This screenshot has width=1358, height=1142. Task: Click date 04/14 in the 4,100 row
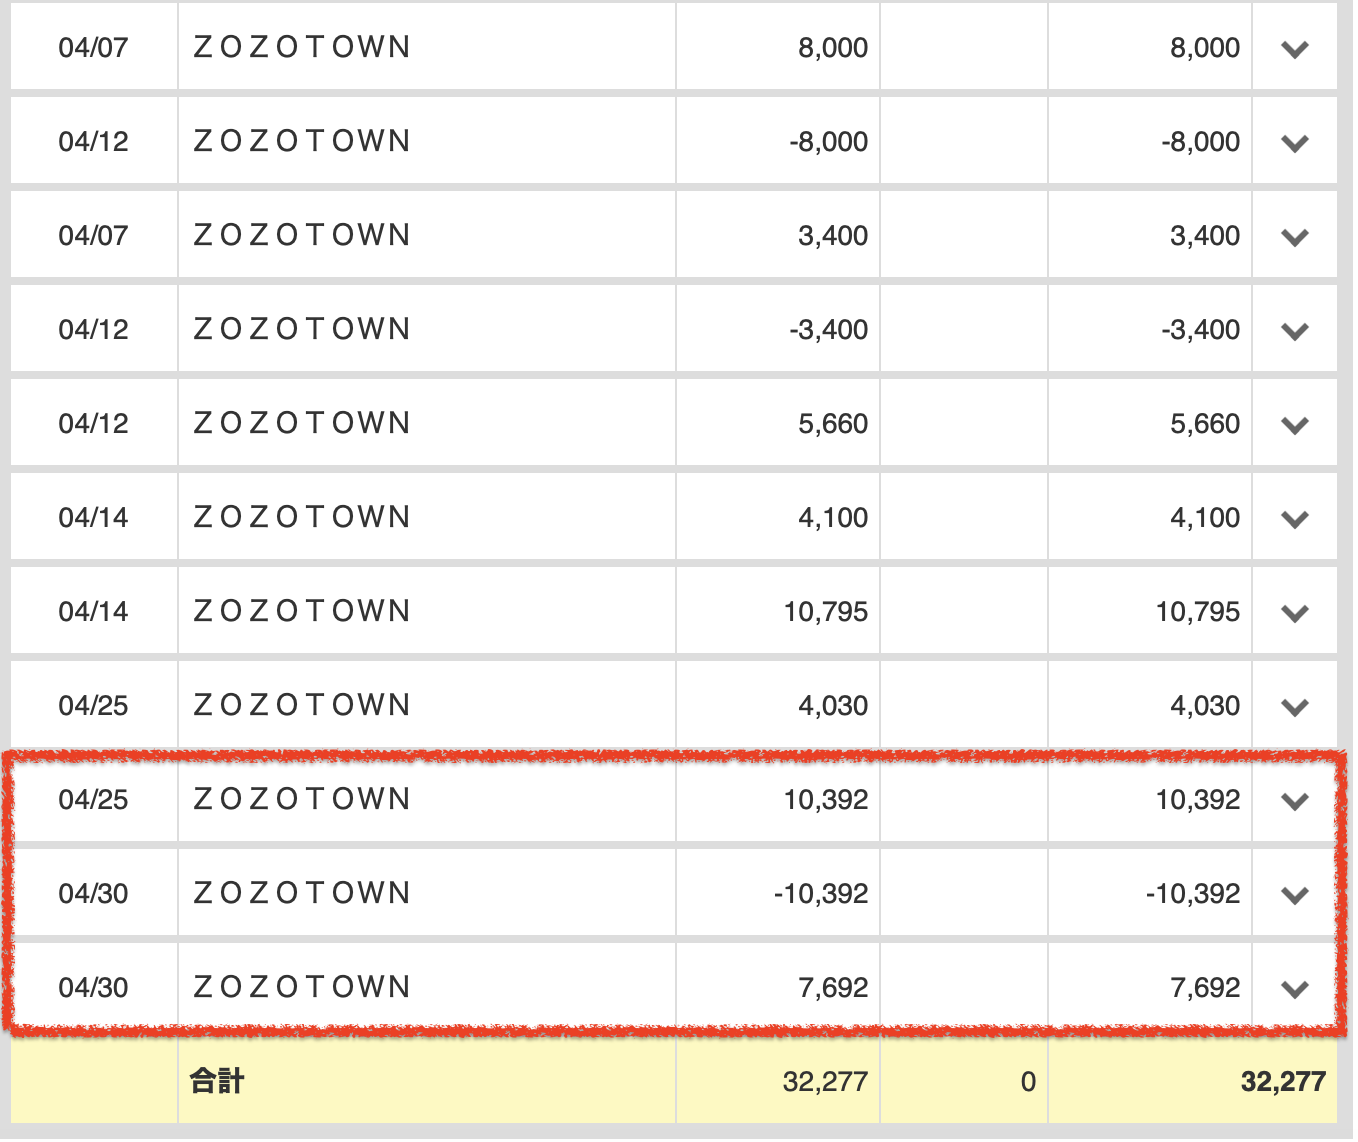(93, 518)
